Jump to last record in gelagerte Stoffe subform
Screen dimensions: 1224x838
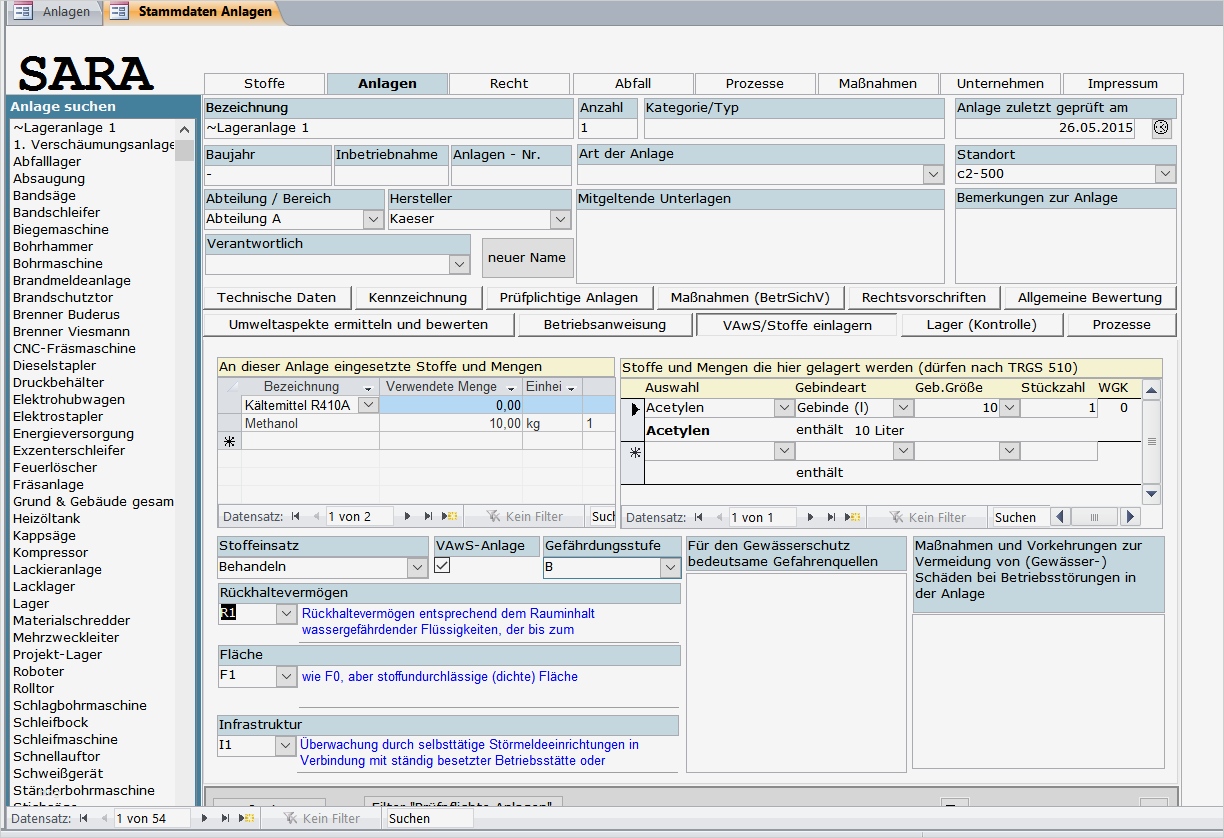(830, 518)
